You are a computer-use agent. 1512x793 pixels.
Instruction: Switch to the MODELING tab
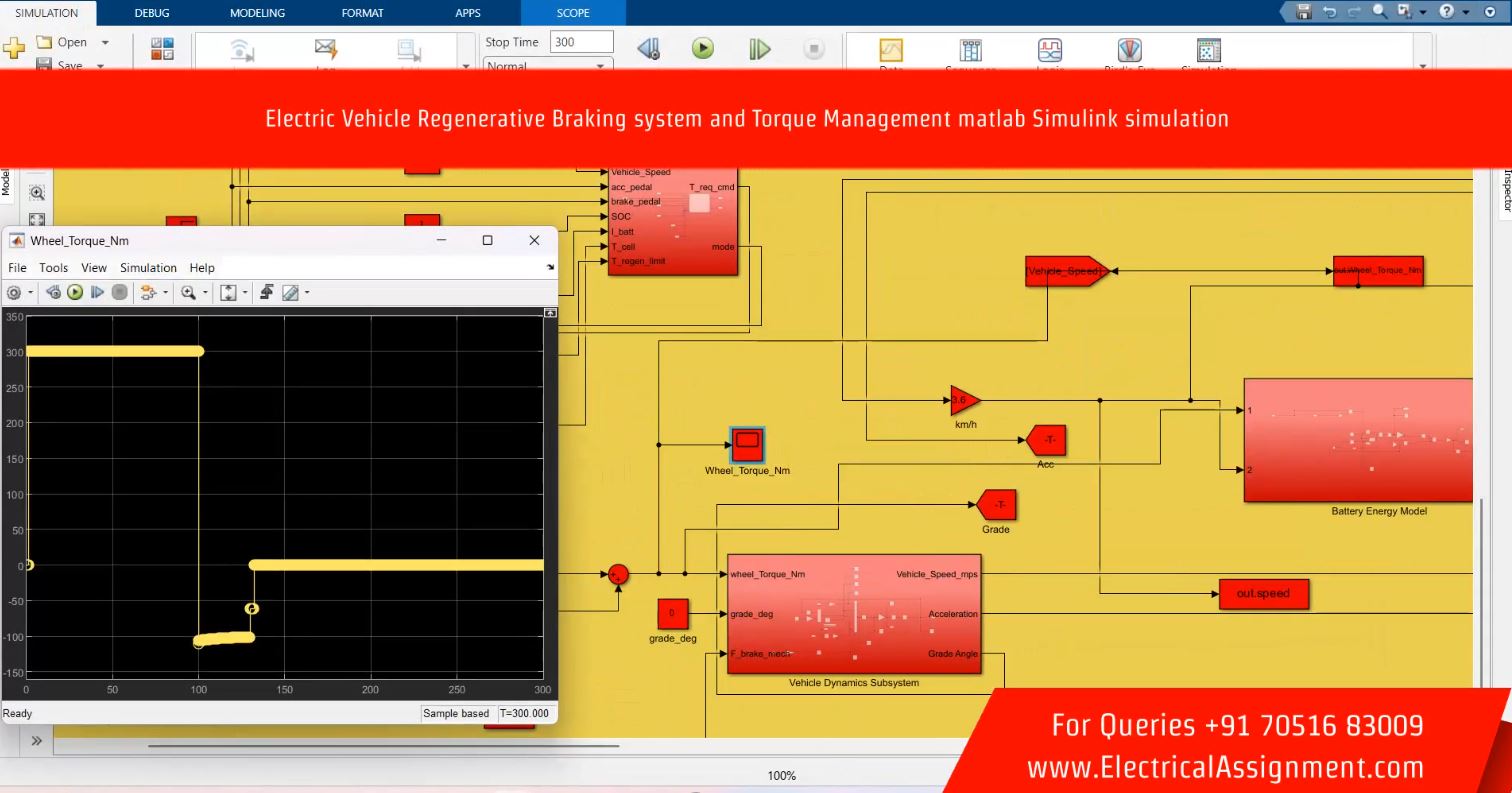(x=257, y=13)
